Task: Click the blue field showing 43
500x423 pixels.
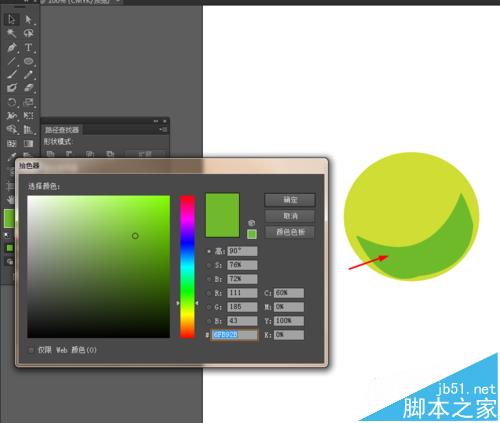Action: (x=242, y=321)
